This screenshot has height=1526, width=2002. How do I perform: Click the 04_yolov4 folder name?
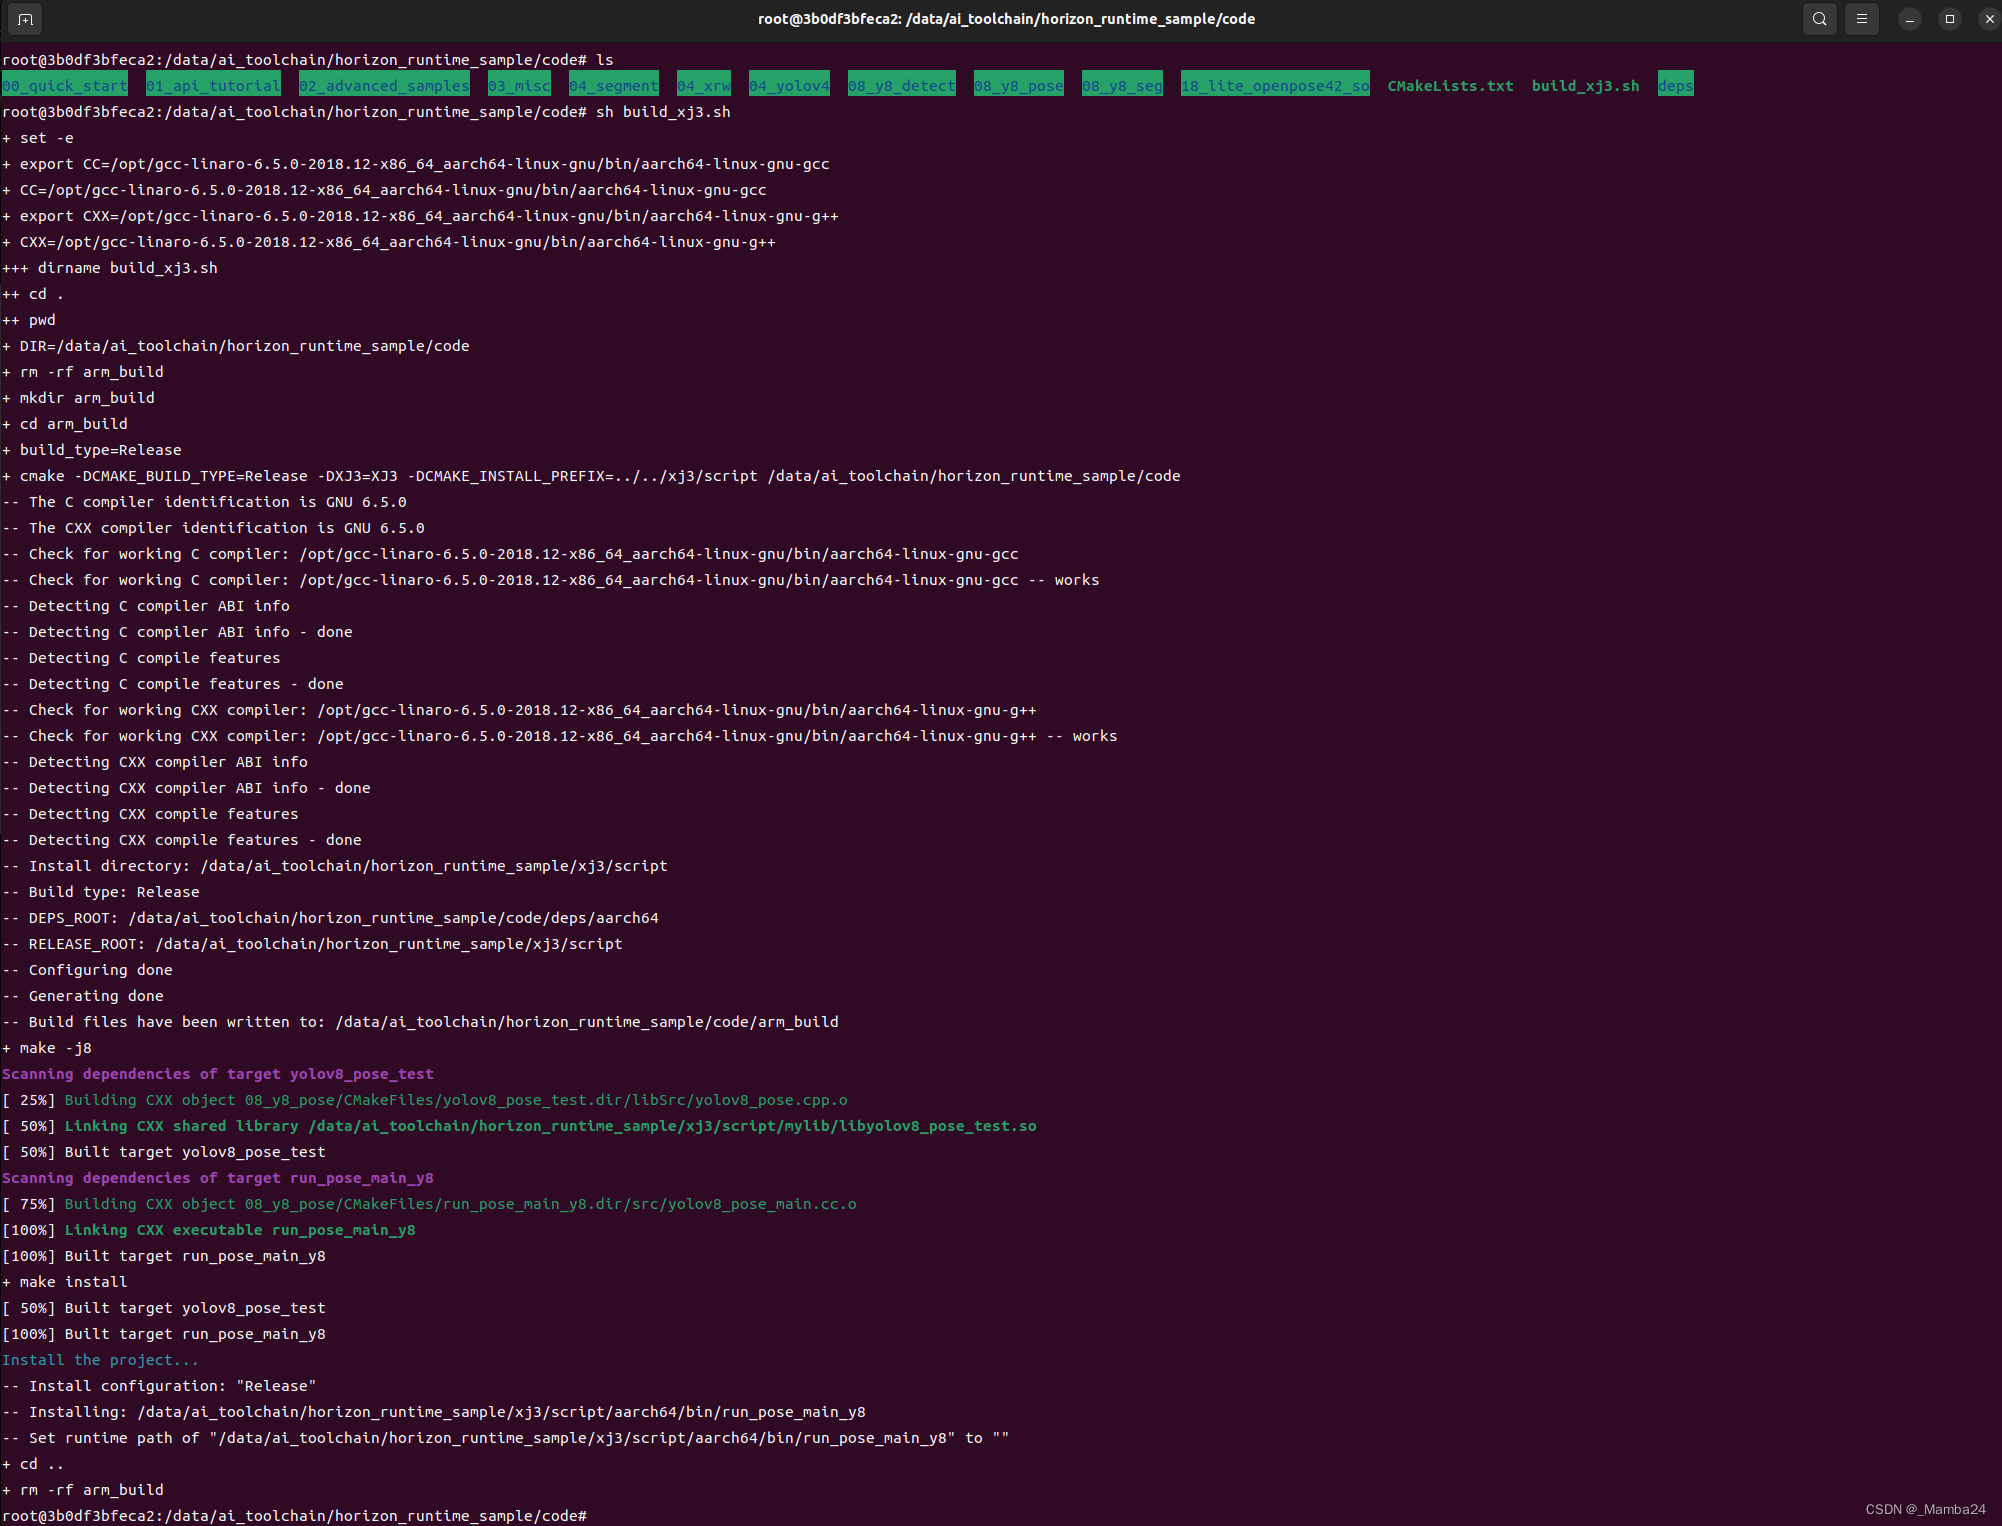788,85
